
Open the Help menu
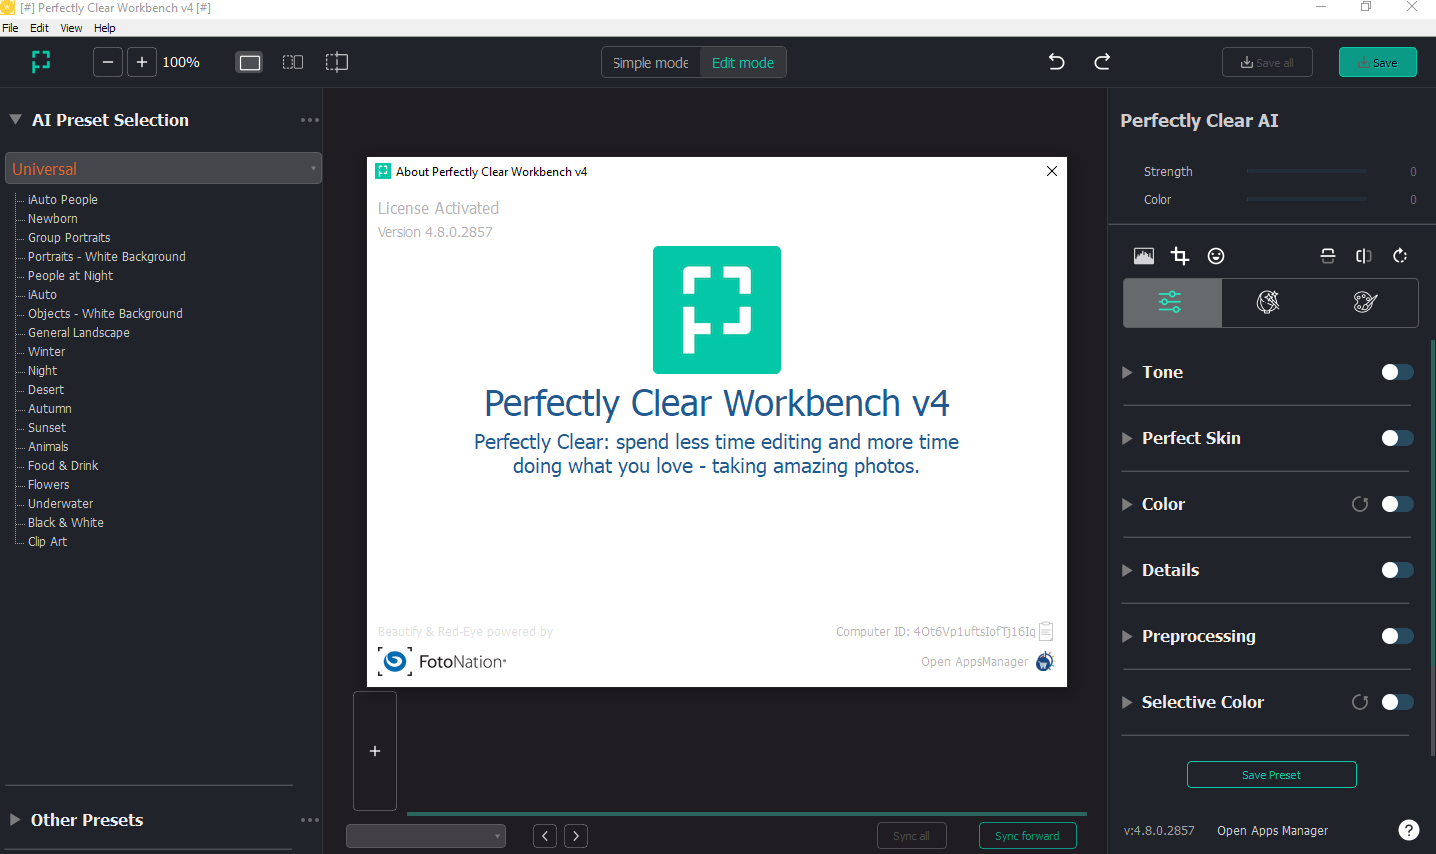coord(105,28)
